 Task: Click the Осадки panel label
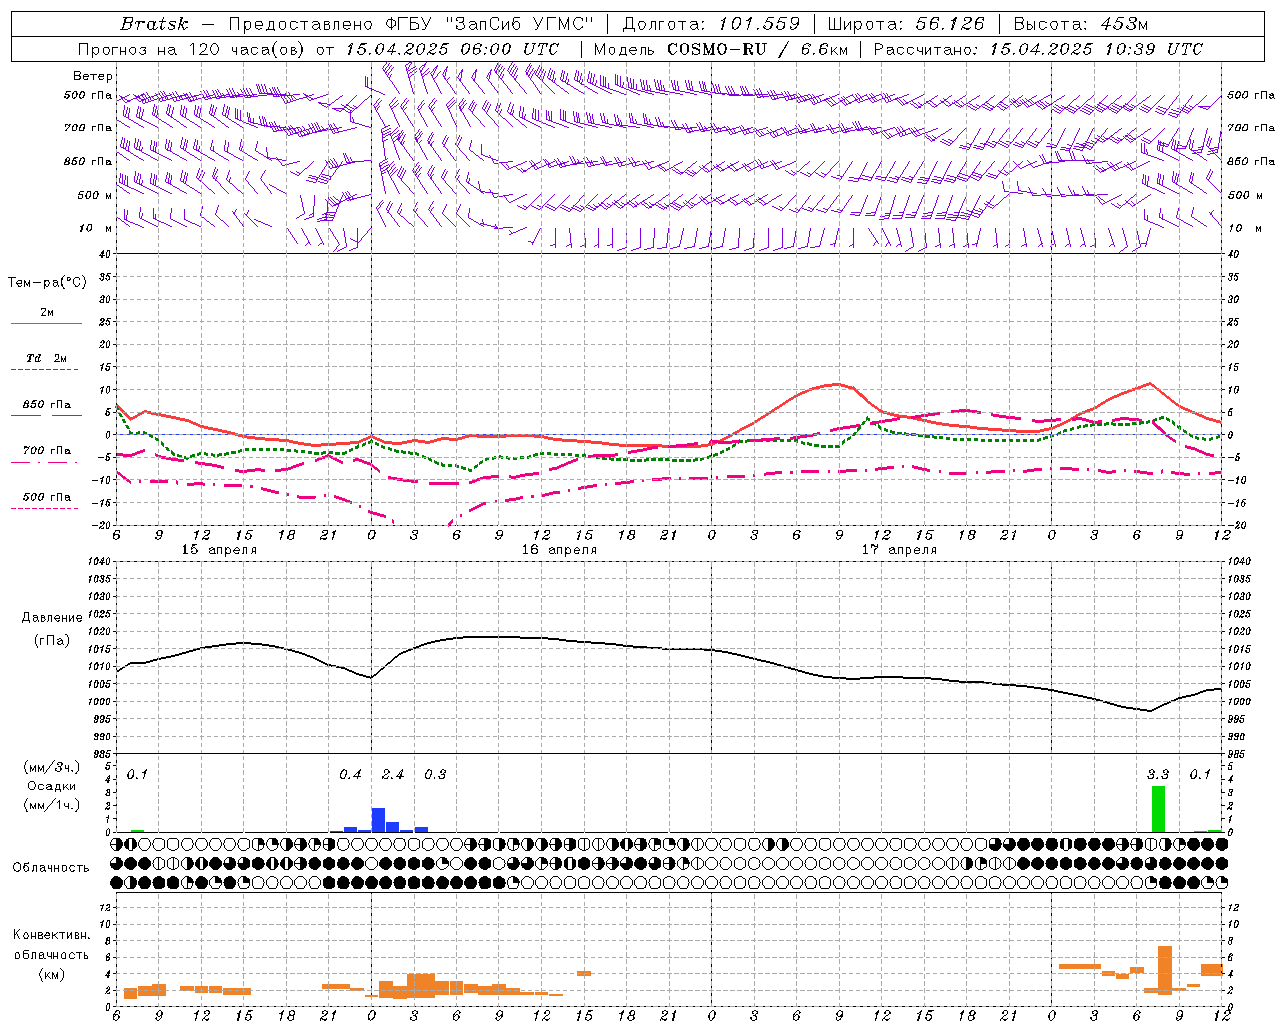point(52,786)
